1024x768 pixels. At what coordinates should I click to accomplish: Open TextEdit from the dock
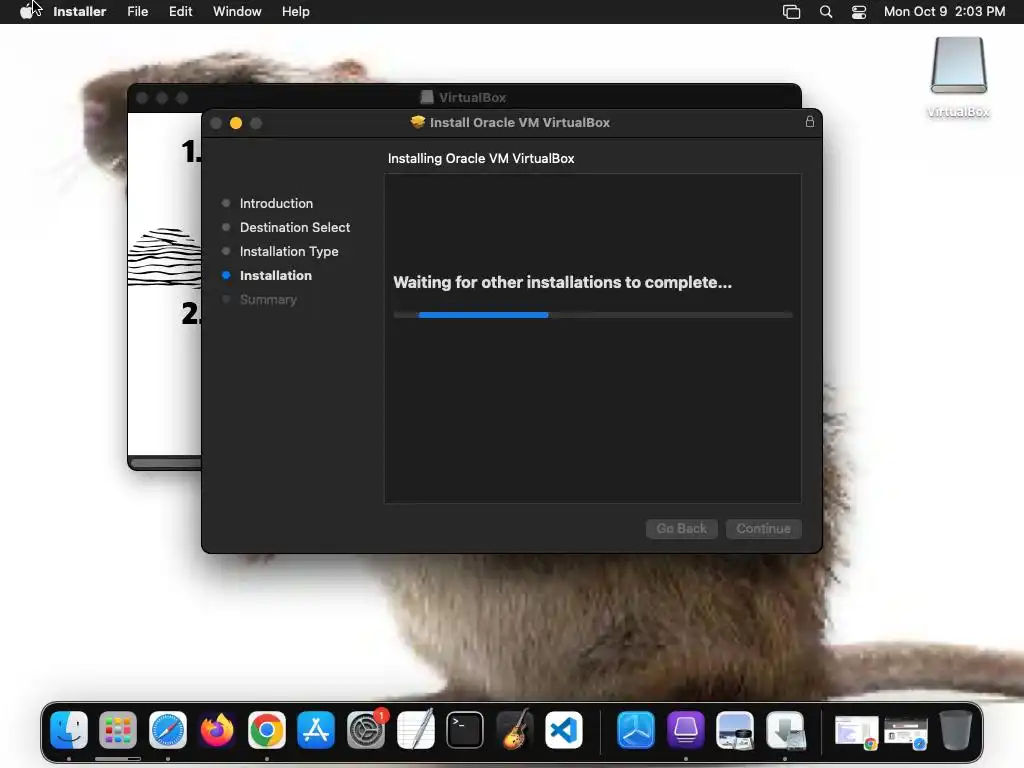(x=415, y=730)
